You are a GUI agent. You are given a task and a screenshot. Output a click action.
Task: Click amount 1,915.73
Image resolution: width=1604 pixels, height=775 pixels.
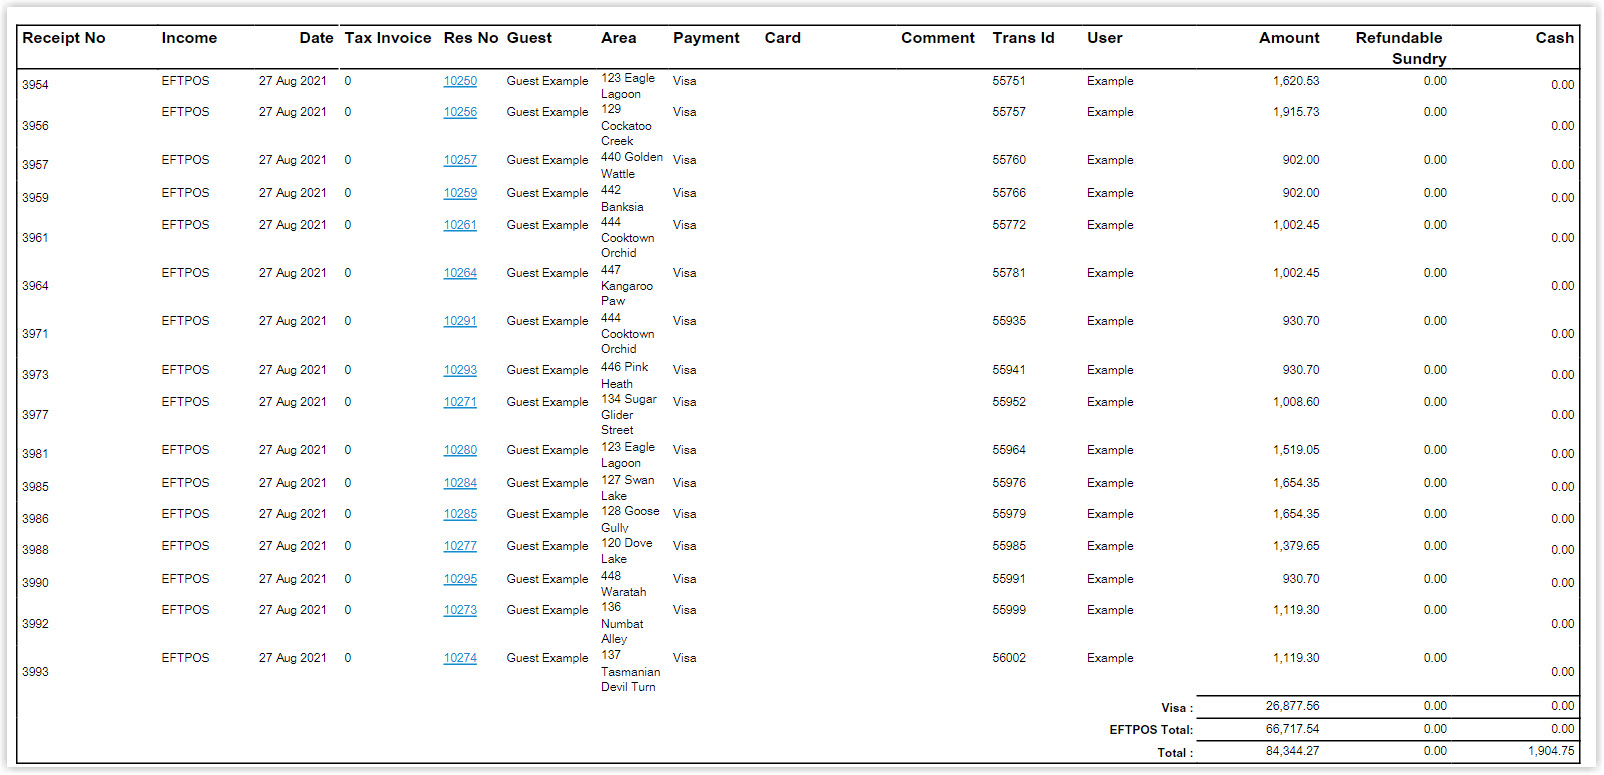(1296, 112)
